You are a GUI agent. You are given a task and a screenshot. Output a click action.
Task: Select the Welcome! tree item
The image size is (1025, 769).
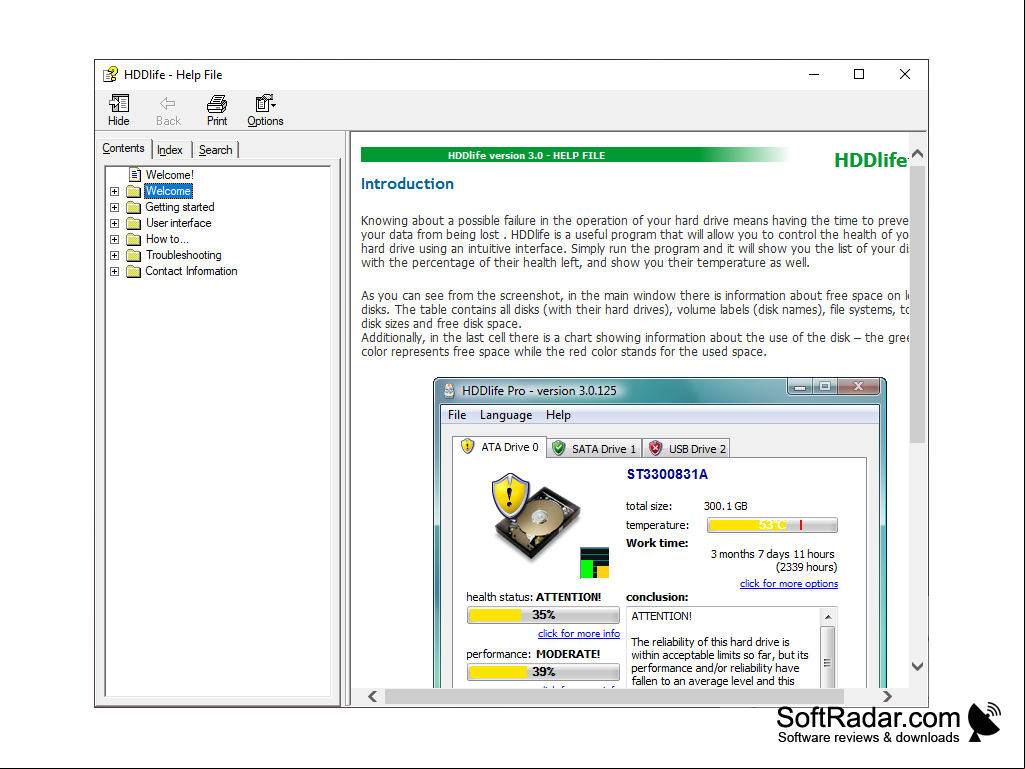coord(169,175)
